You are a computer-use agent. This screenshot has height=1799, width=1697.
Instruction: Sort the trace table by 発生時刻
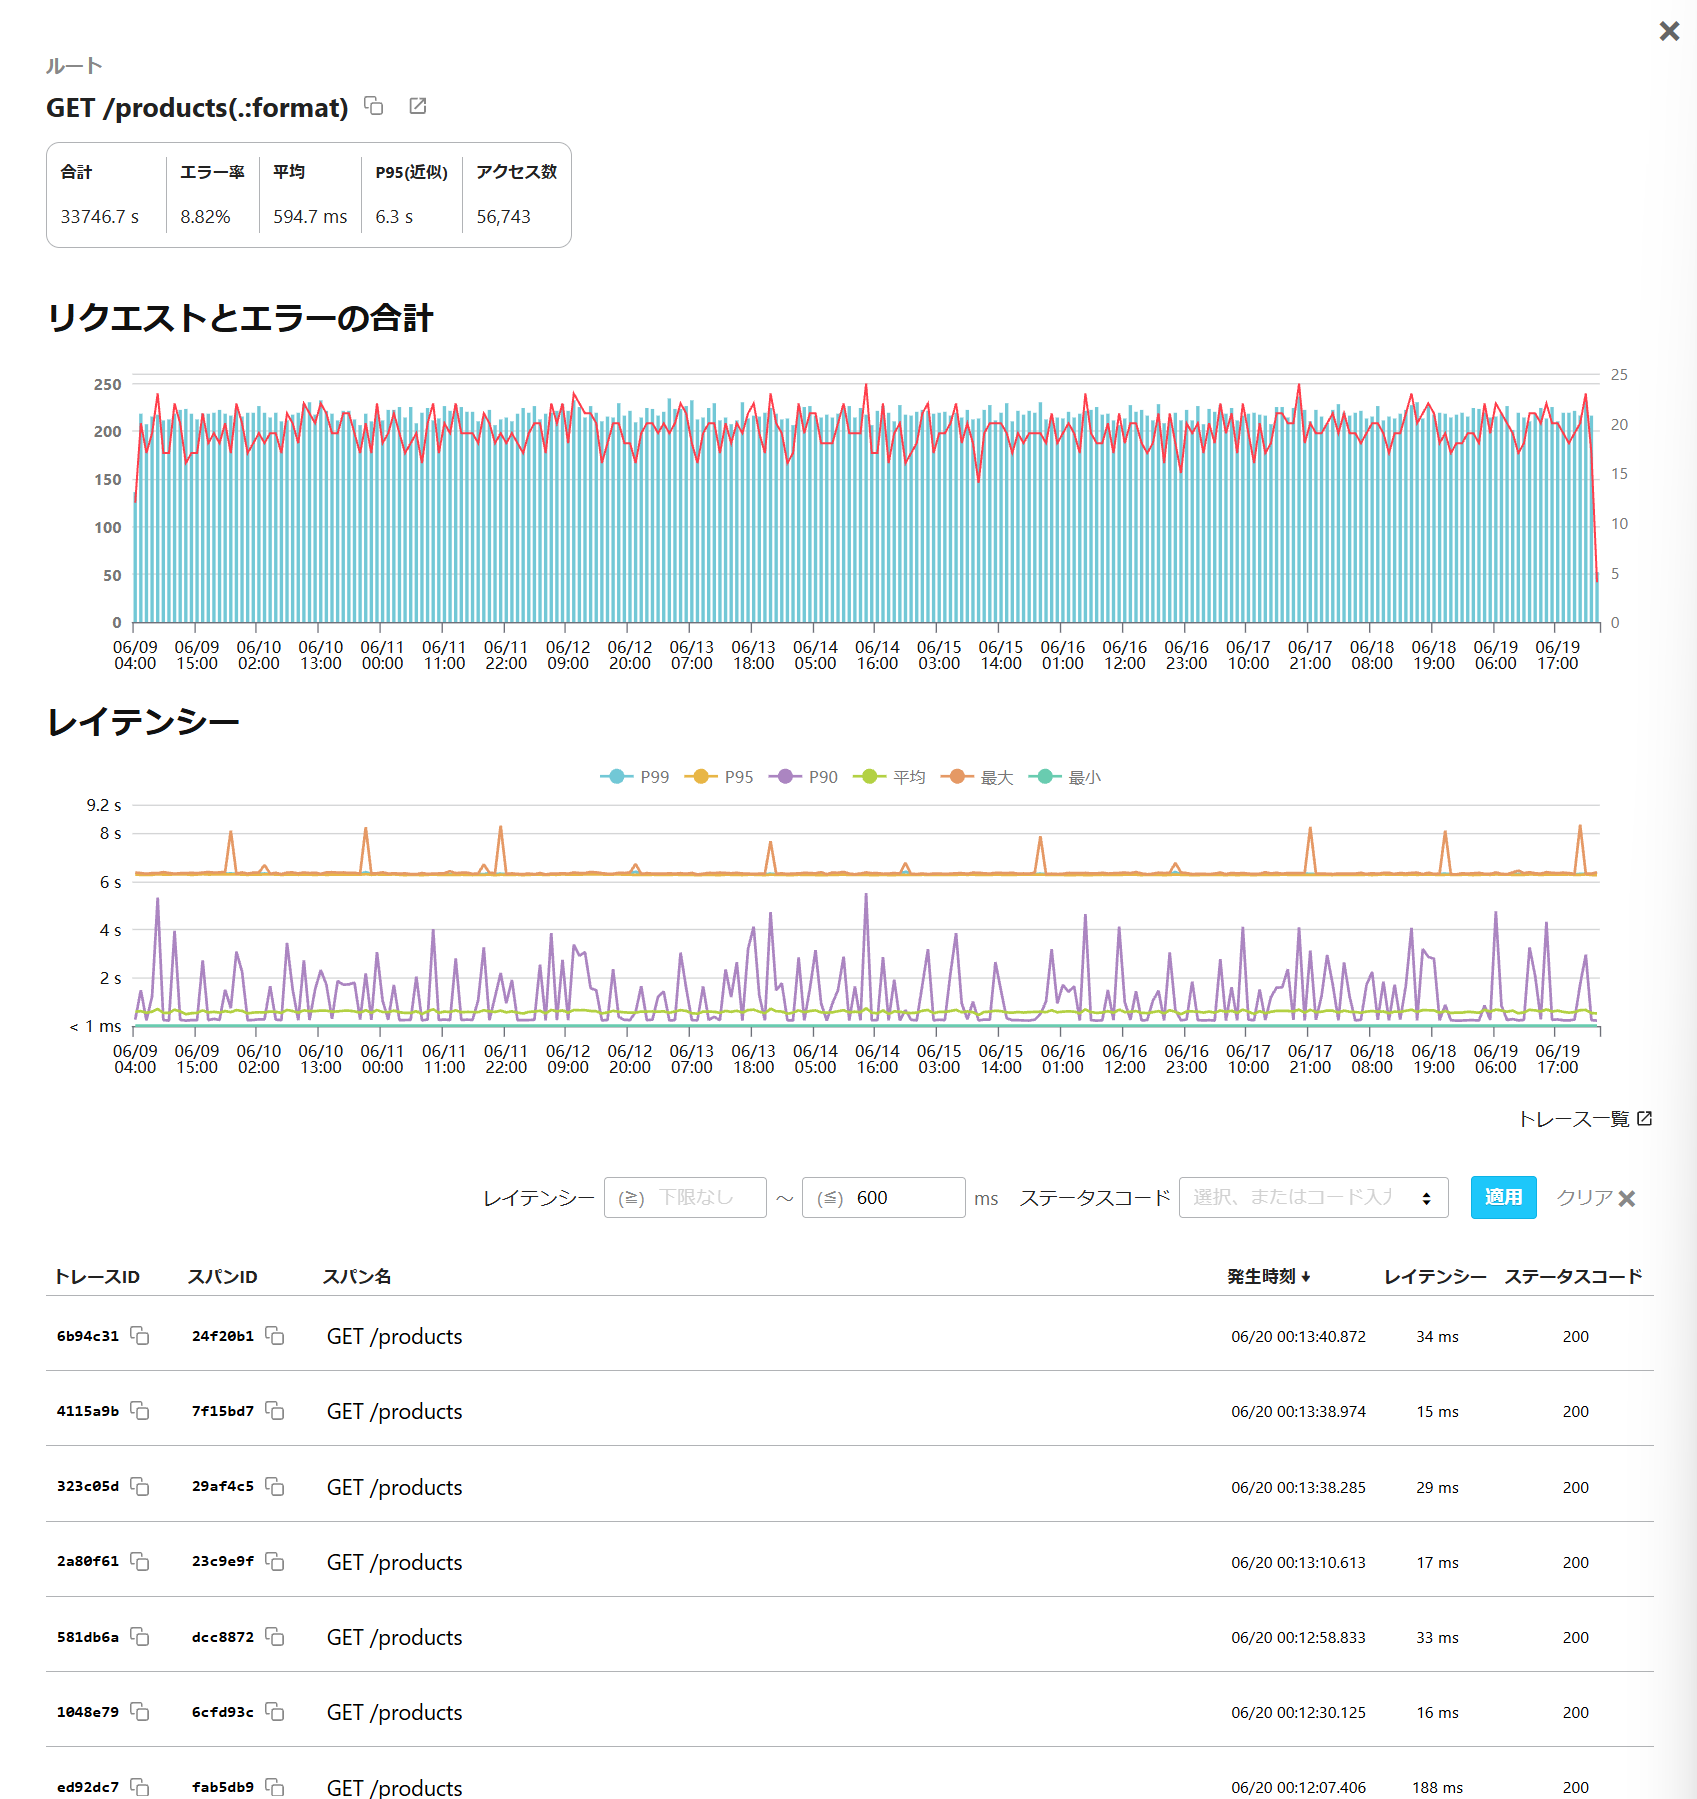click(1269, 1276)
